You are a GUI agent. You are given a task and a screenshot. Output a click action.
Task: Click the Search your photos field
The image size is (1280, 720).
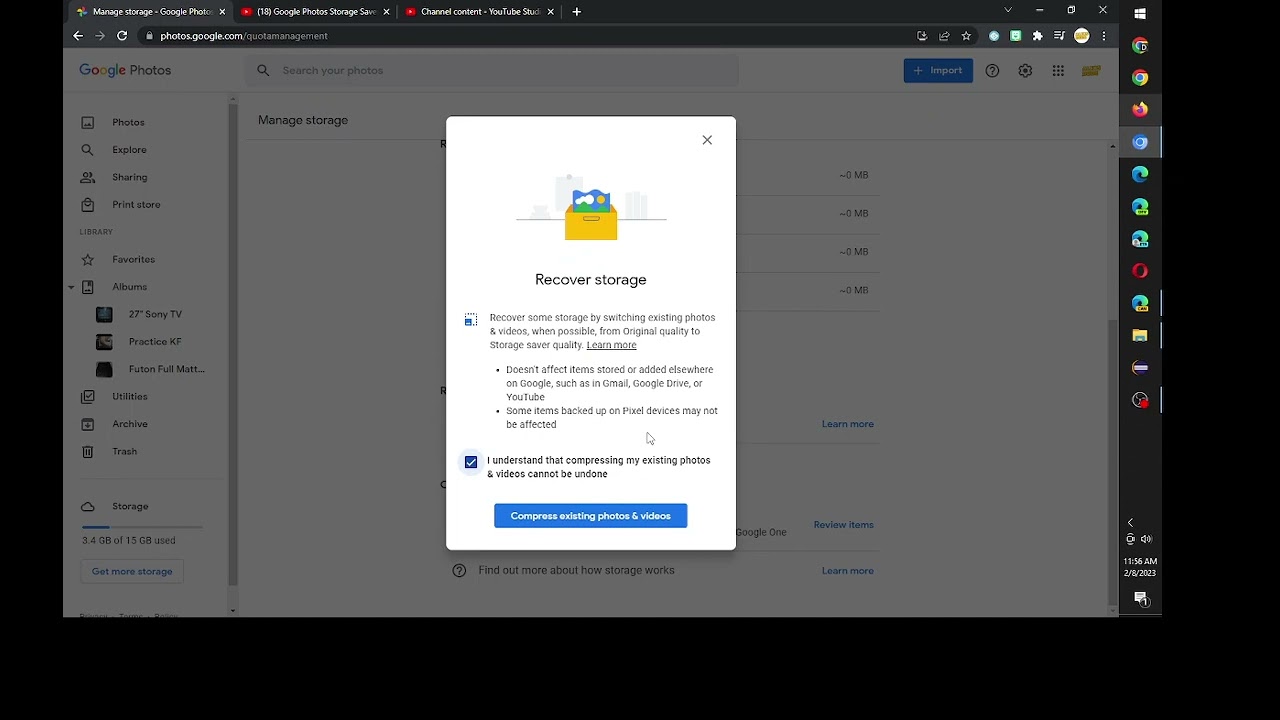(x=491, y=71)
